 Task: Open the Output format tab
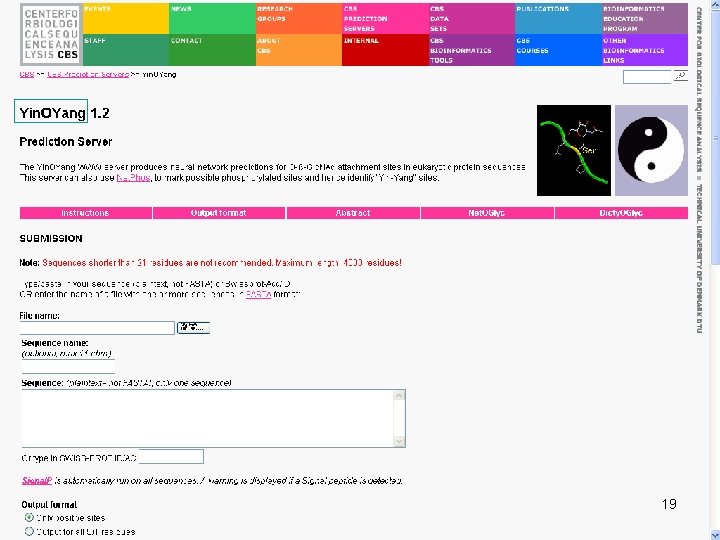pyautogui.click(x=219, y=213)
